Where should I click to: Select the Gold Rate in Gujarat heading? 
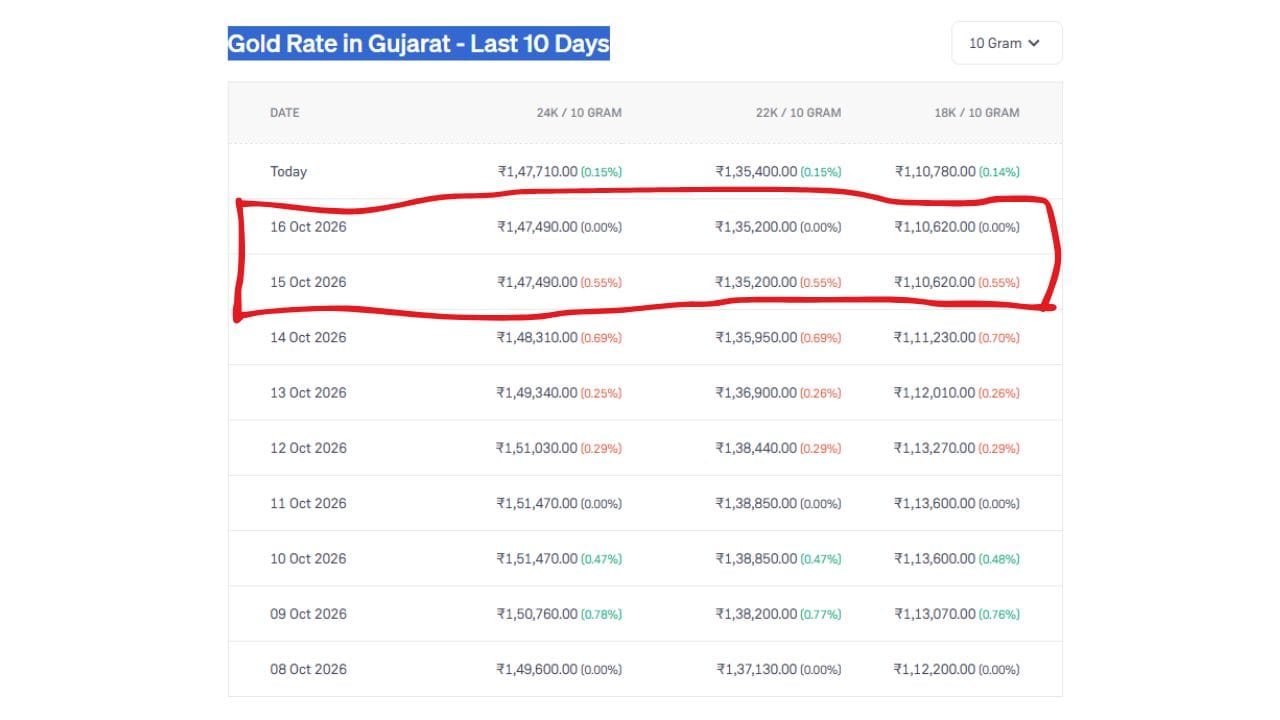(419, 44)
